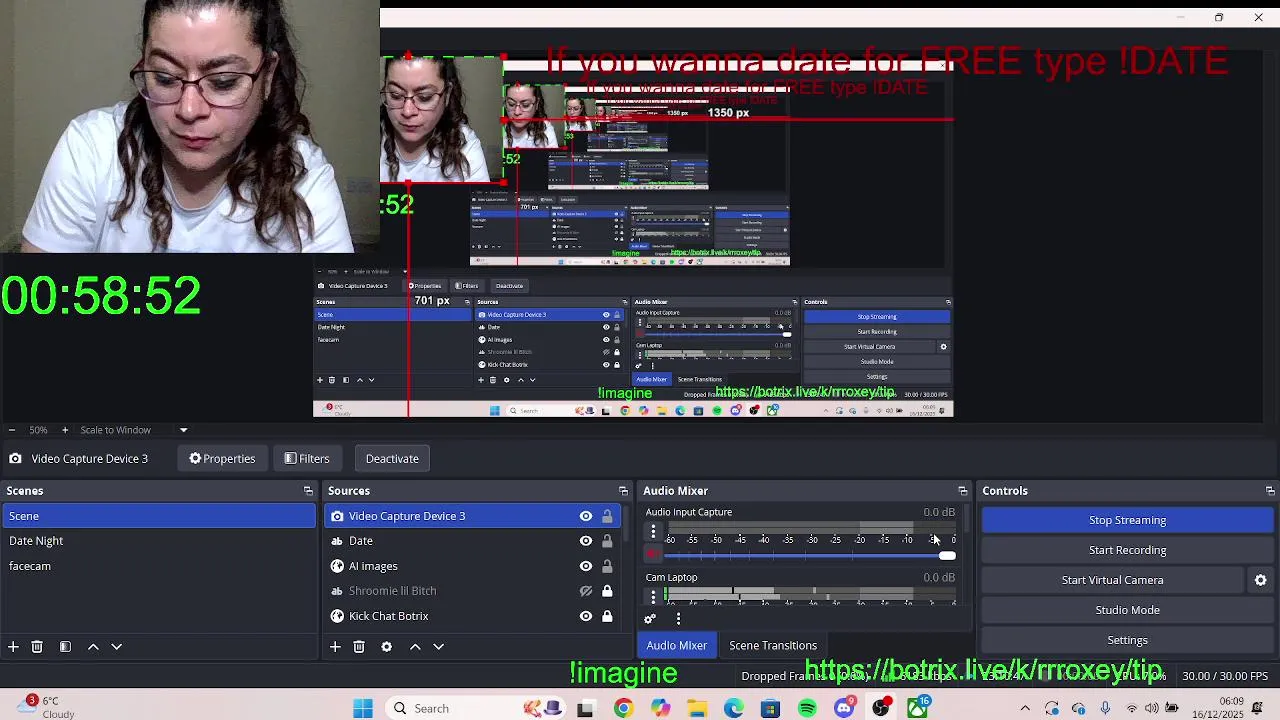This screenshot has width=1280, height=720.
Task: Unlock the Shroomie lil Bitch source
Action: (607, 591)
